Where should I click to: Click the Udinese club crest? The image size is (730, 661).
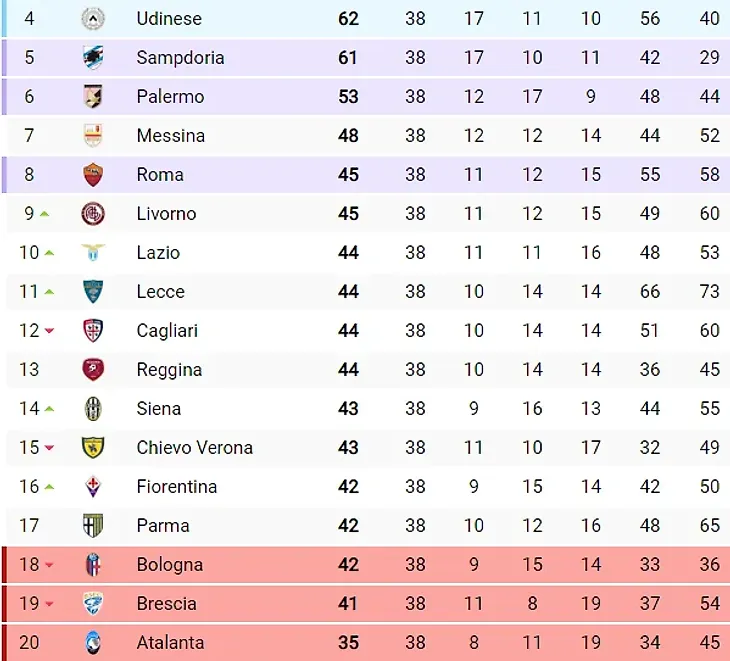pos(93,18)
